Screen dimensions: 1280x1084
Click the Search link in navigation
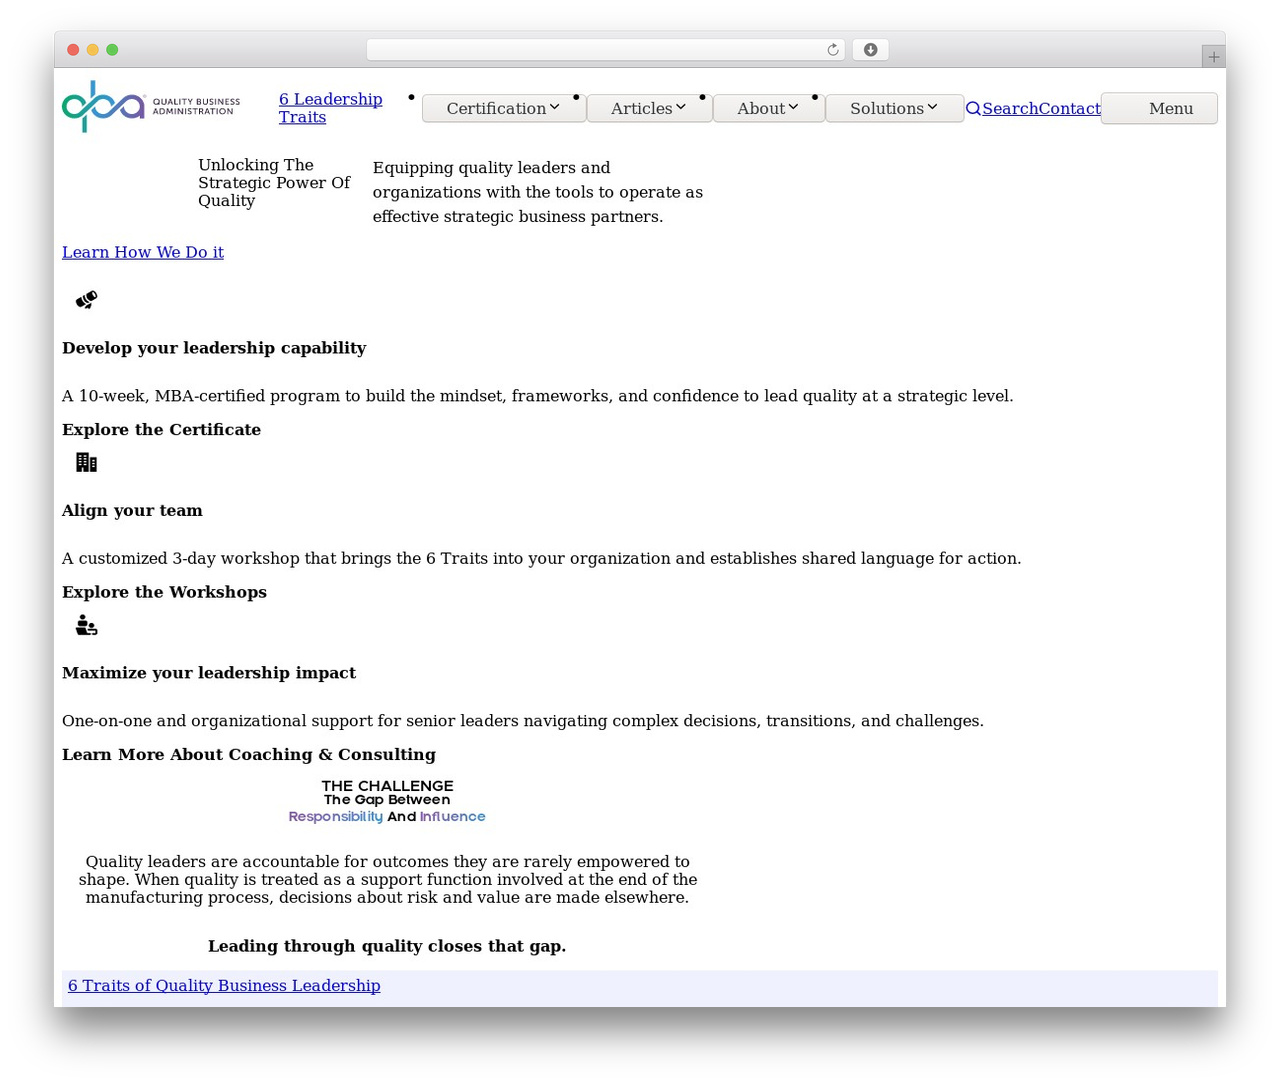1010,109
